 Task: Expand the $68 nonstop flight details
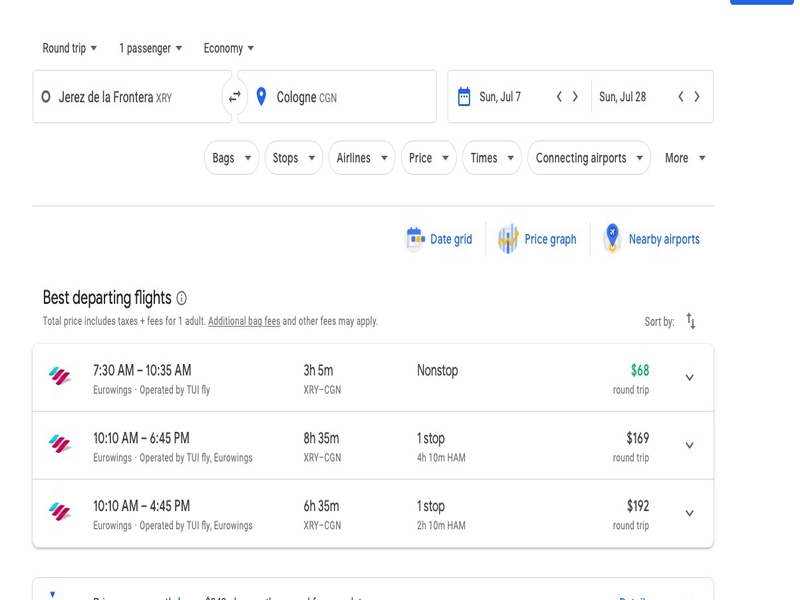pos(689,378)
